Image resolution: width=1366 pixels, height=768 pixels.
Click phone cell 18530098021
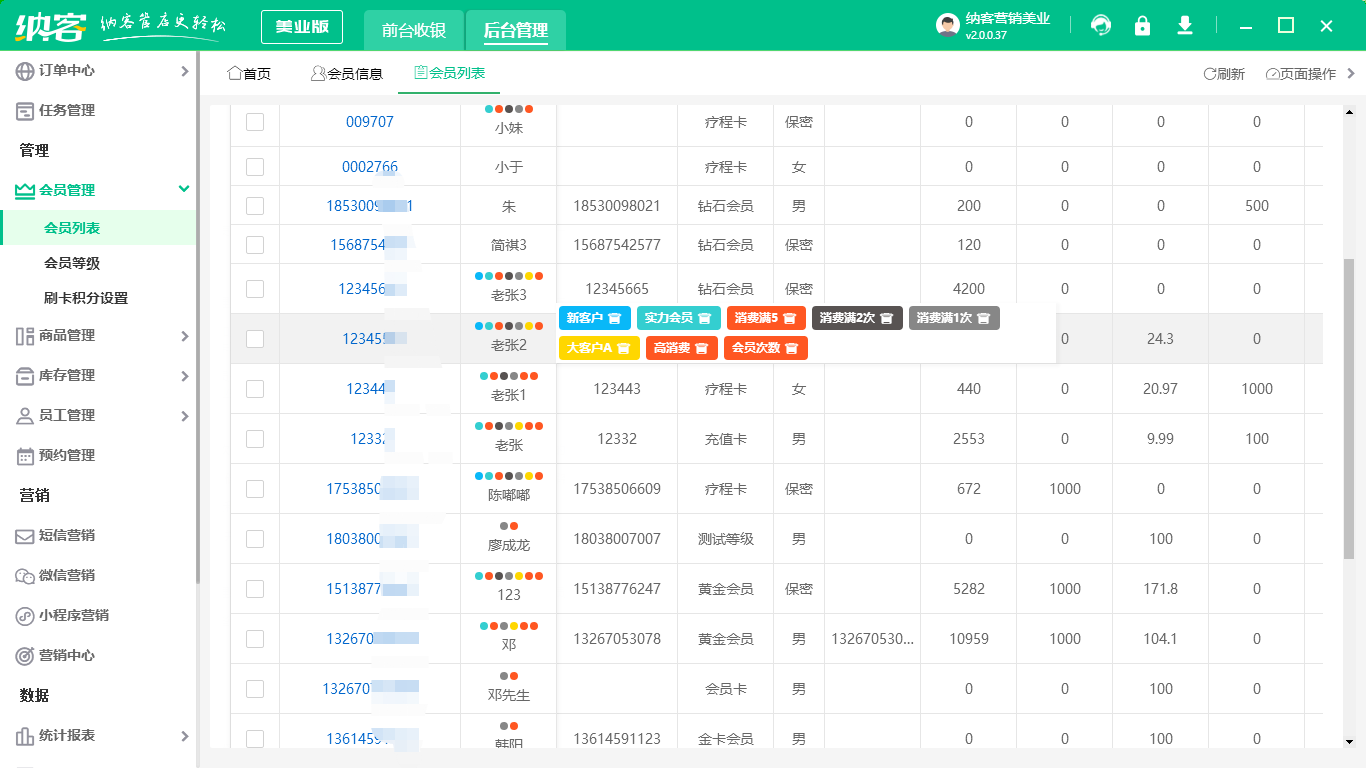pyautogui.click(x=617, y=206)
